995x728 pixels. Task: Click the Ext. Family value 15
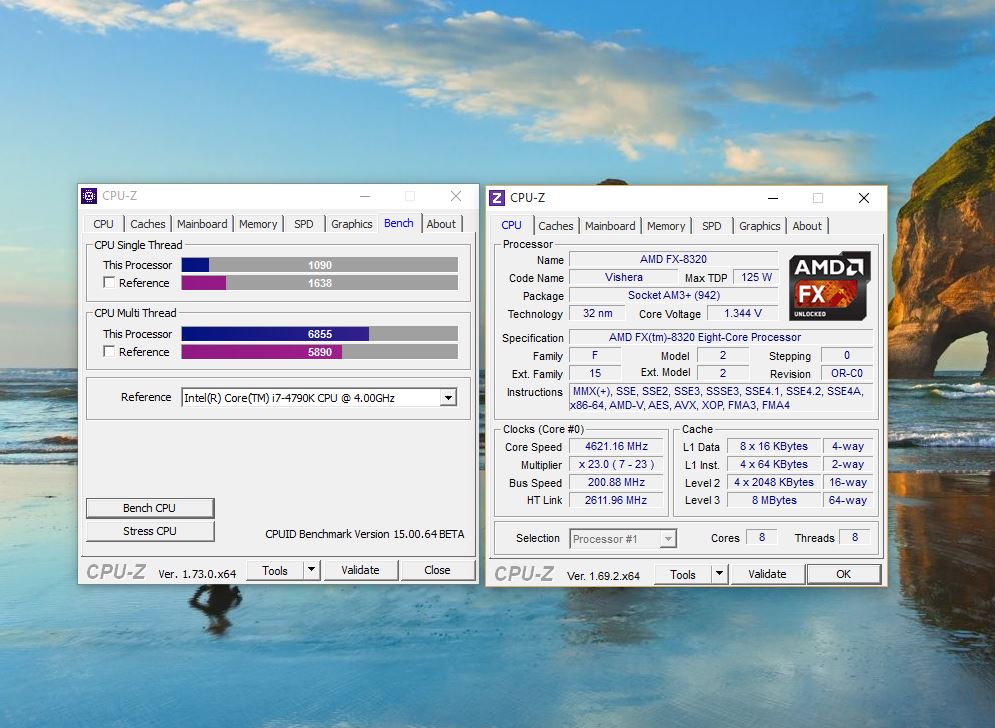pyautogui.click(x=595, y=373)
